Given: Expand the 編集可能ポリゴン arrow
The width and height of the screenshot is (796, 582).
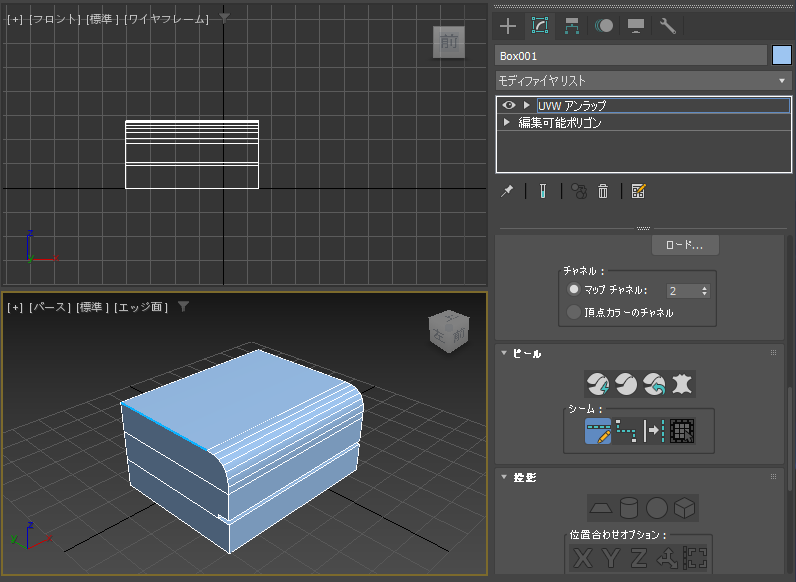Looking at the screenshot, I should (x=506, y=122).
